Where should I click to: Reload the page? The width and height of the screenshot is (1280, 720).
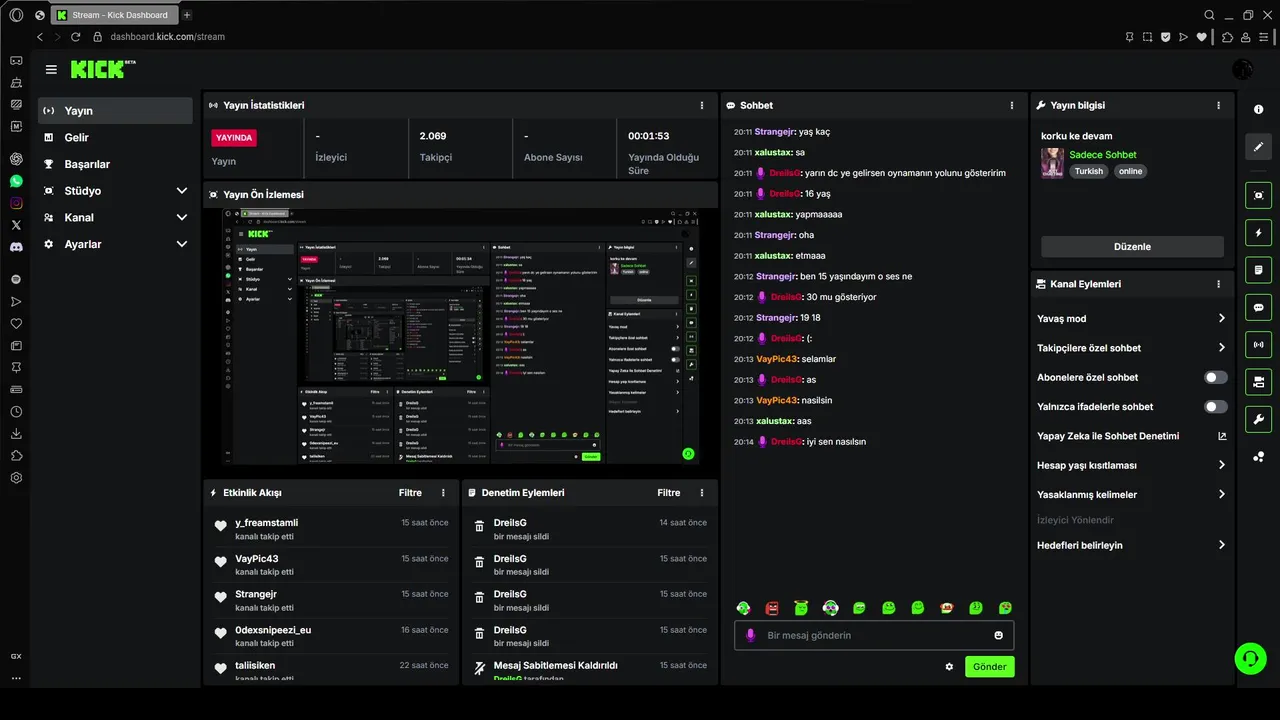pyautogui.click(x=75, y=37)
